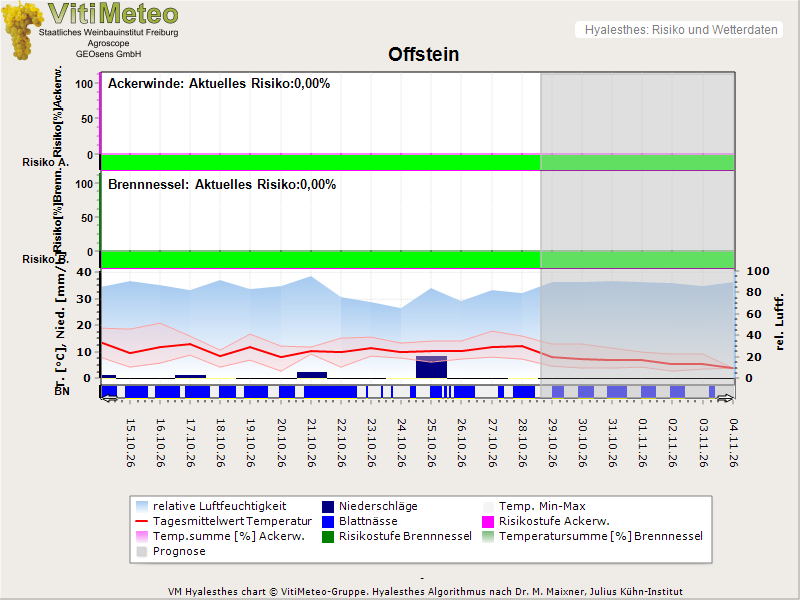The width and height of the screenshot is (800, 600).
Task: Click the Prognose grey legend swatch
Action: coord(142,552)
